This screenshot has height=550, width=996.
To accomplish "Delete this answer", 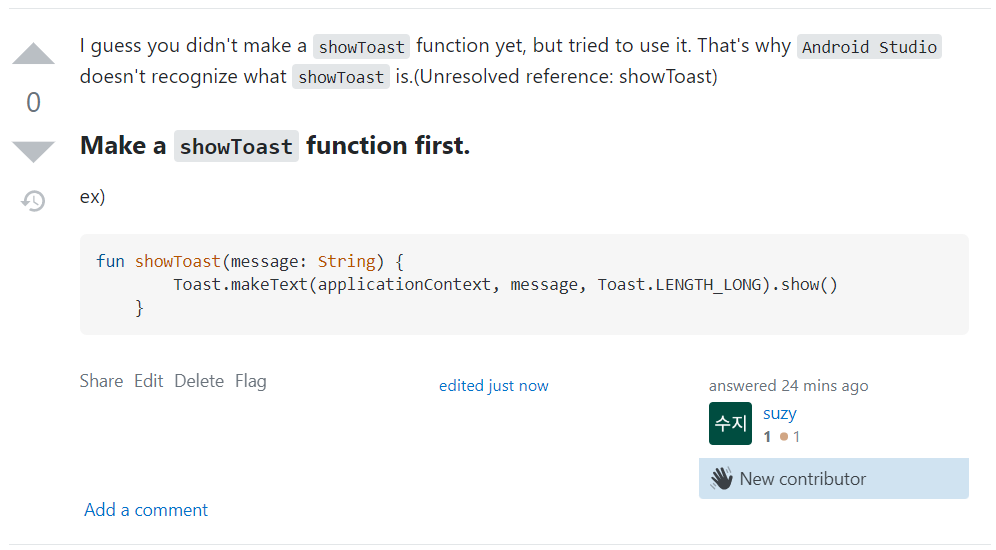I will [199, 381].
